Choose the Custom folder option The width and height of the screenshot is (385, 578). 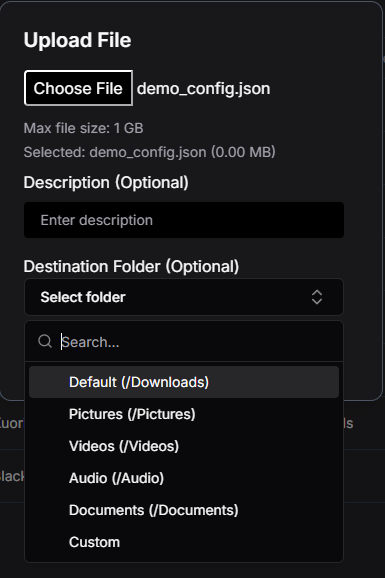coord(184,542)
